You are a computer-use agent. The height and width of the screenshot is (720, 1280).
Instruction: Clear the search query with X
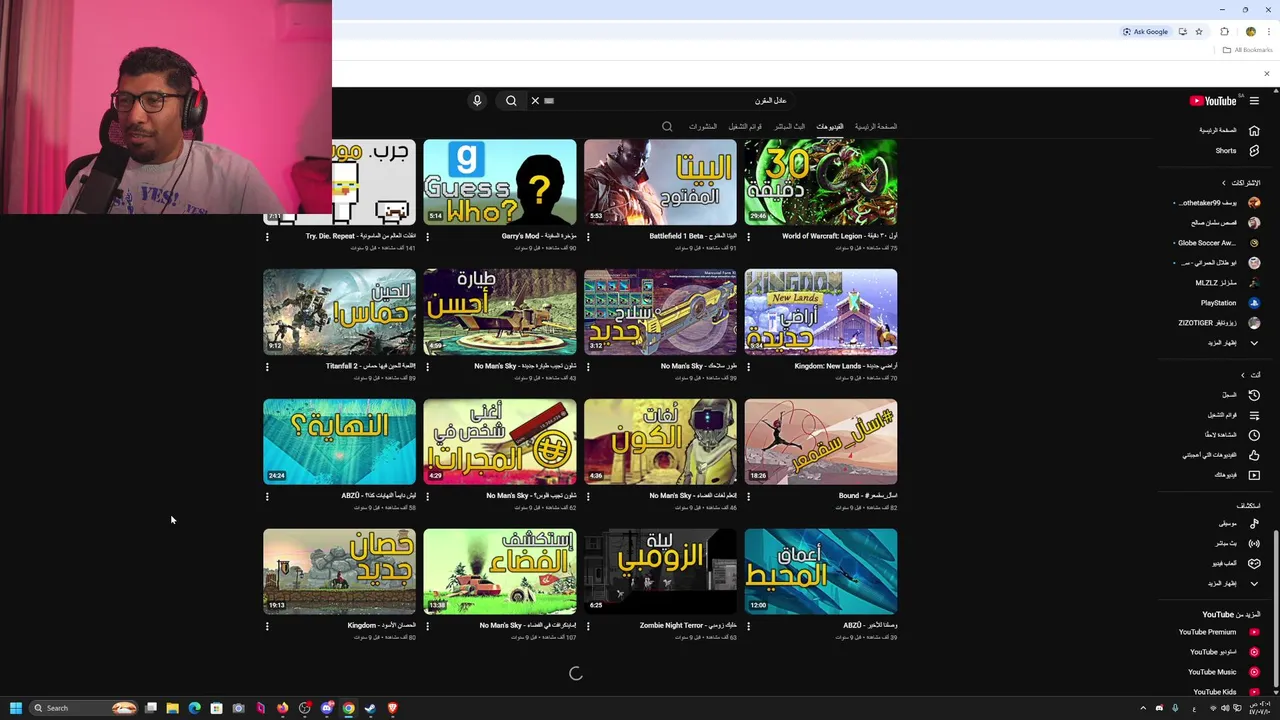pyautogui.click(x=535, y=101)
